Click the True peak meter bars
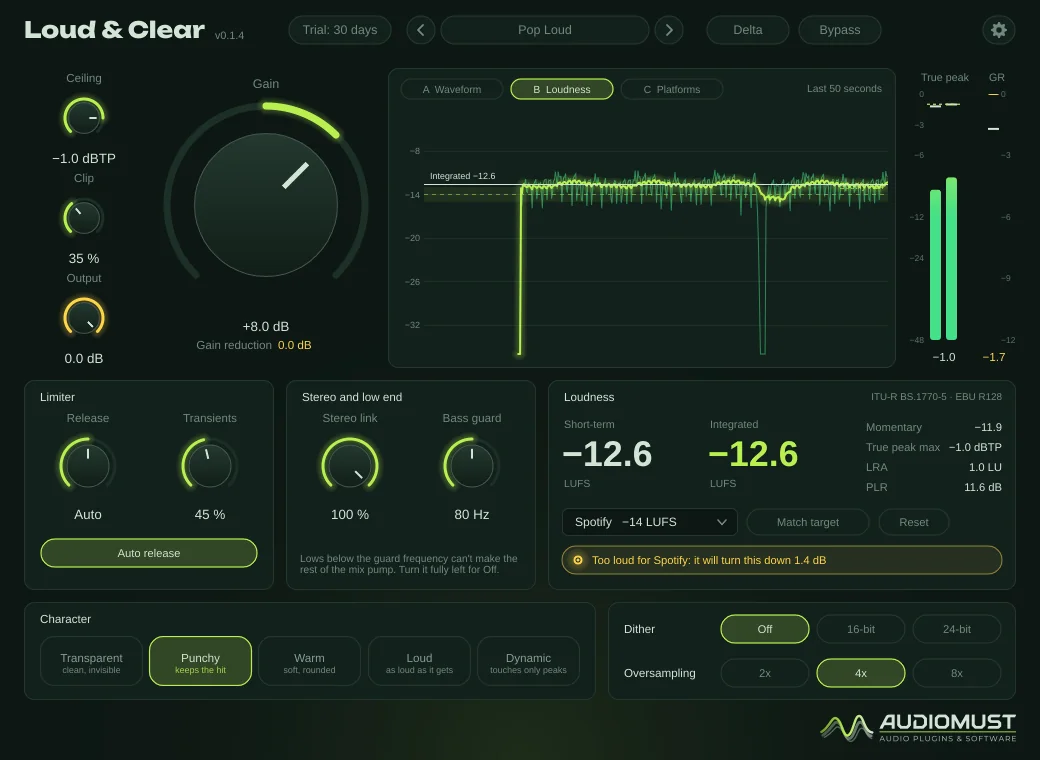The width and height of the screenshot is (1040, 760). pos(944,259)
